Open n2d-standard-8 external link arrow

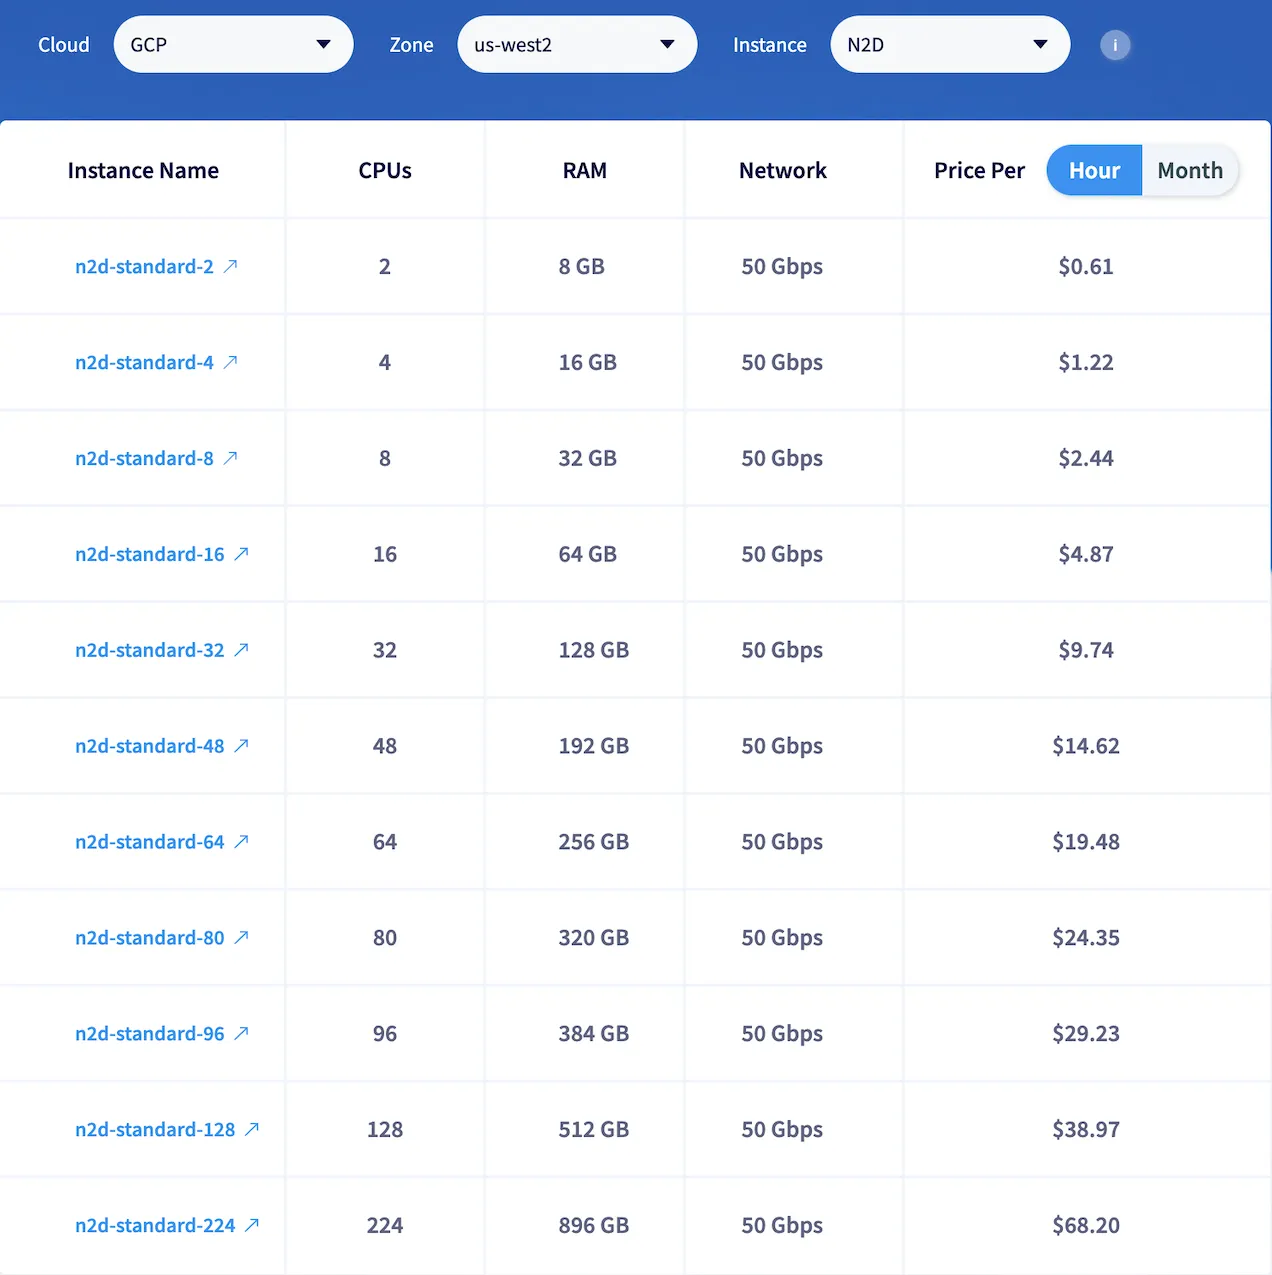coord(231,456)
